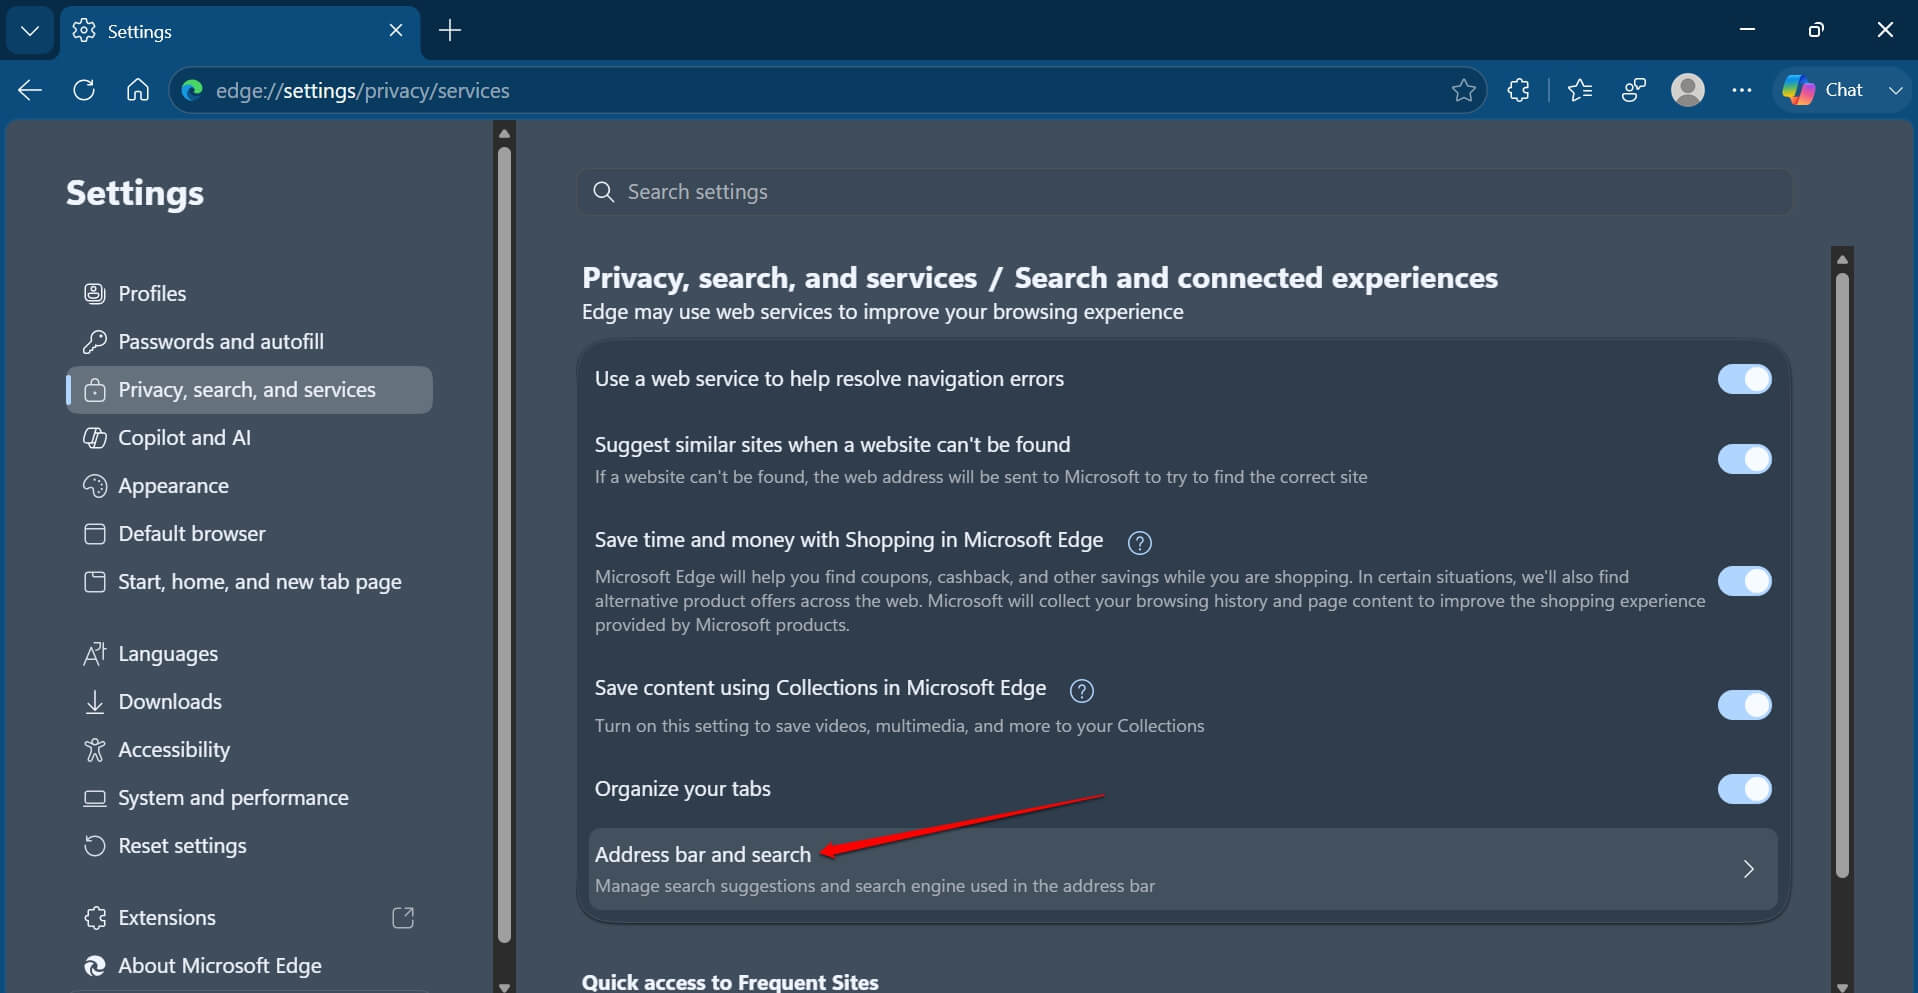Click the Edge logo in address bar
1918x993 pixels.
[192, 90]
